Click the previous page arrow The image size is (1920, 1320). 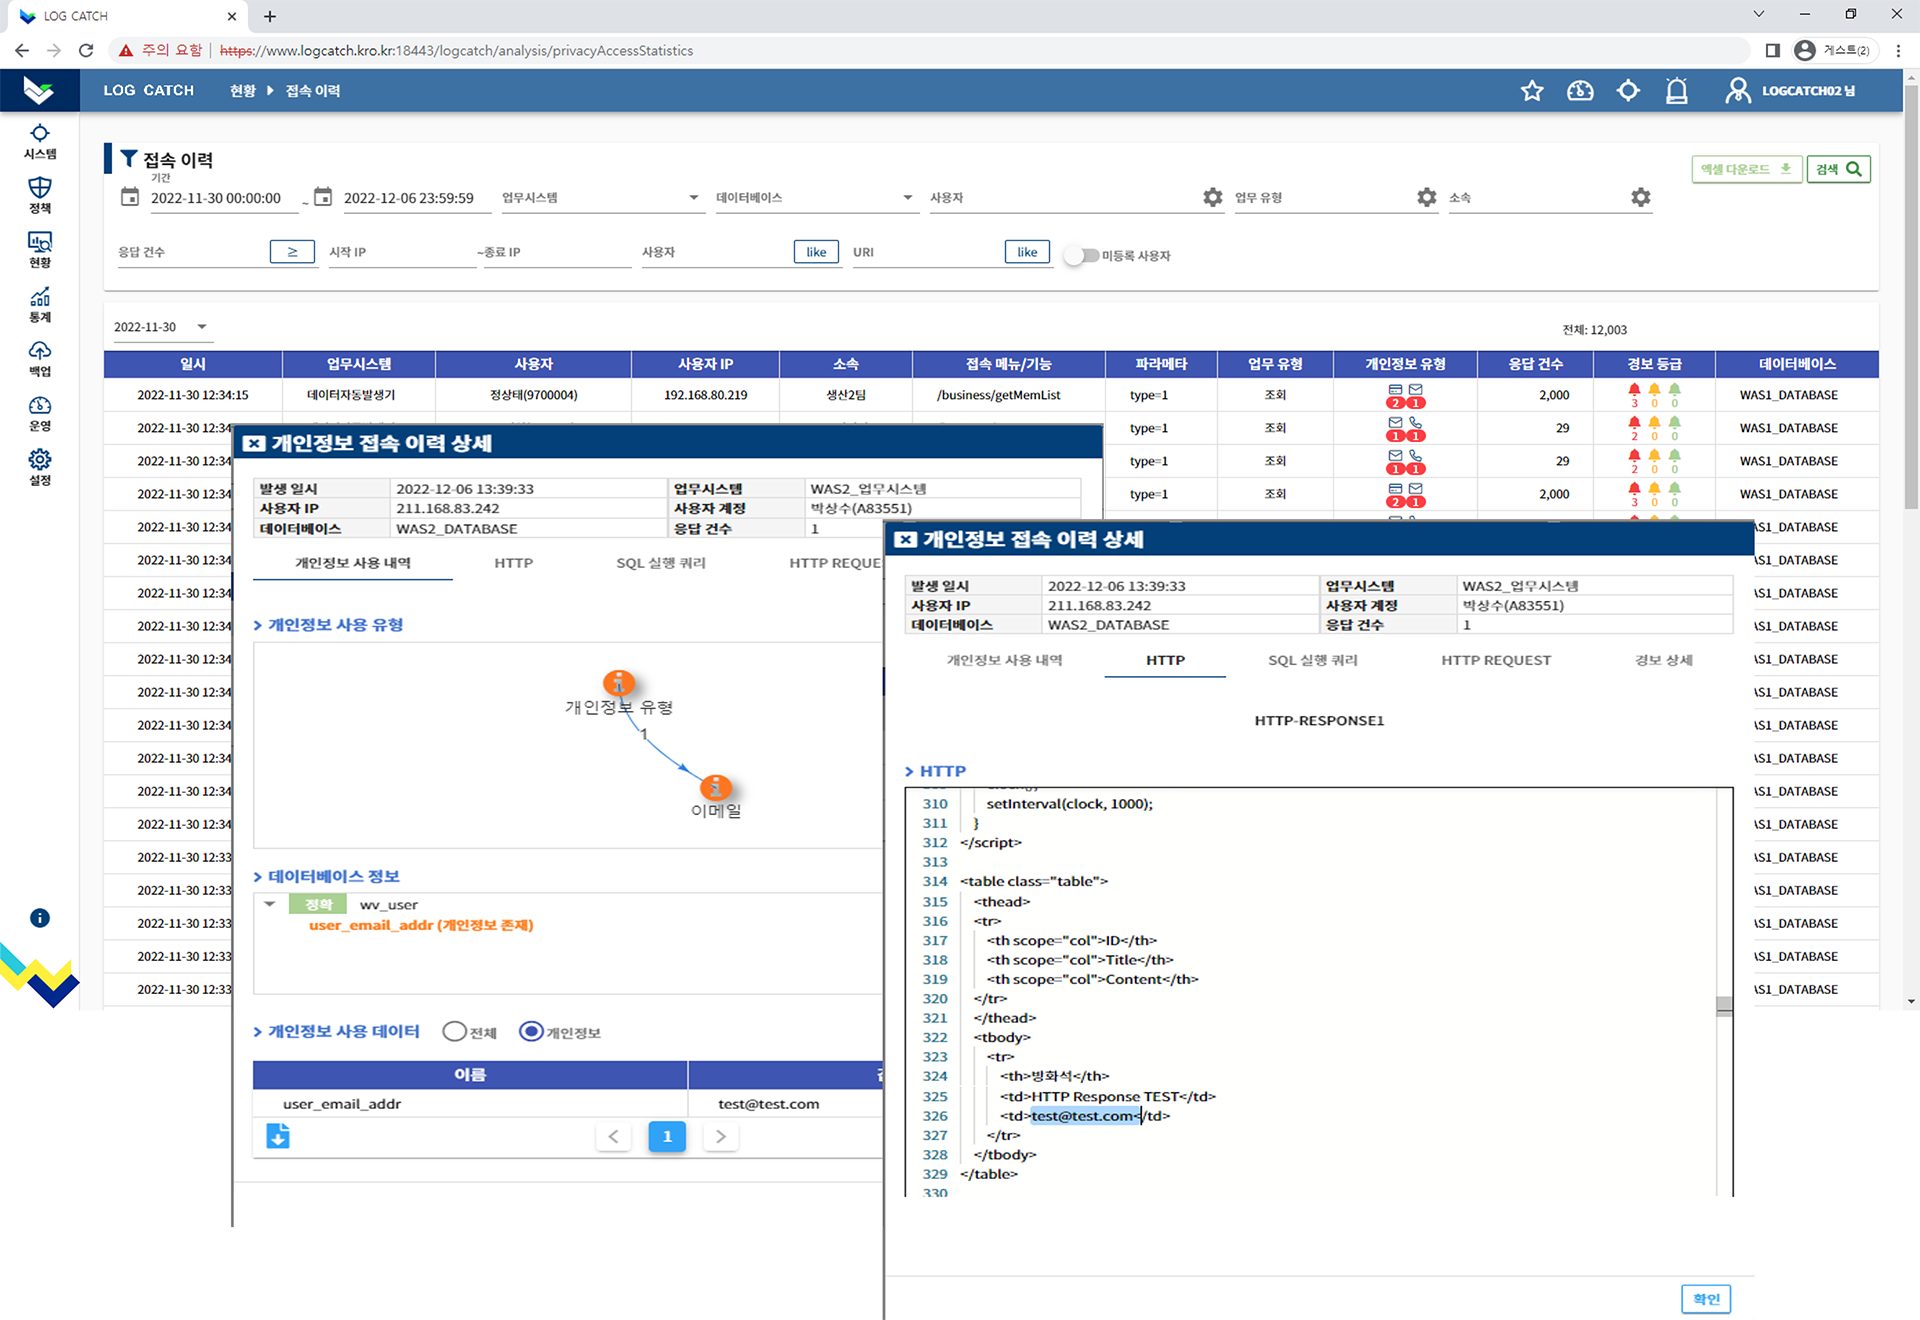coord(614,1136)
